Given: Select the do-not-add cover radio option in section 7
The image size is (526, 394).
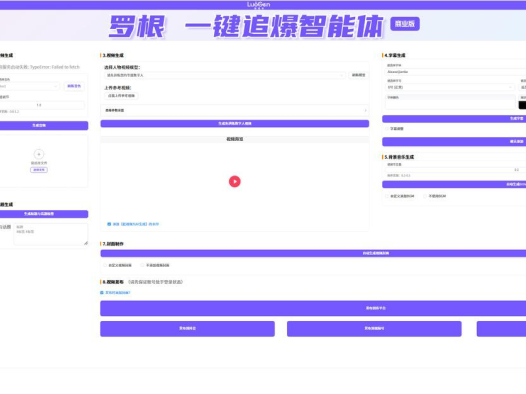Looking at the screenshot, I should tap(142, 265).
